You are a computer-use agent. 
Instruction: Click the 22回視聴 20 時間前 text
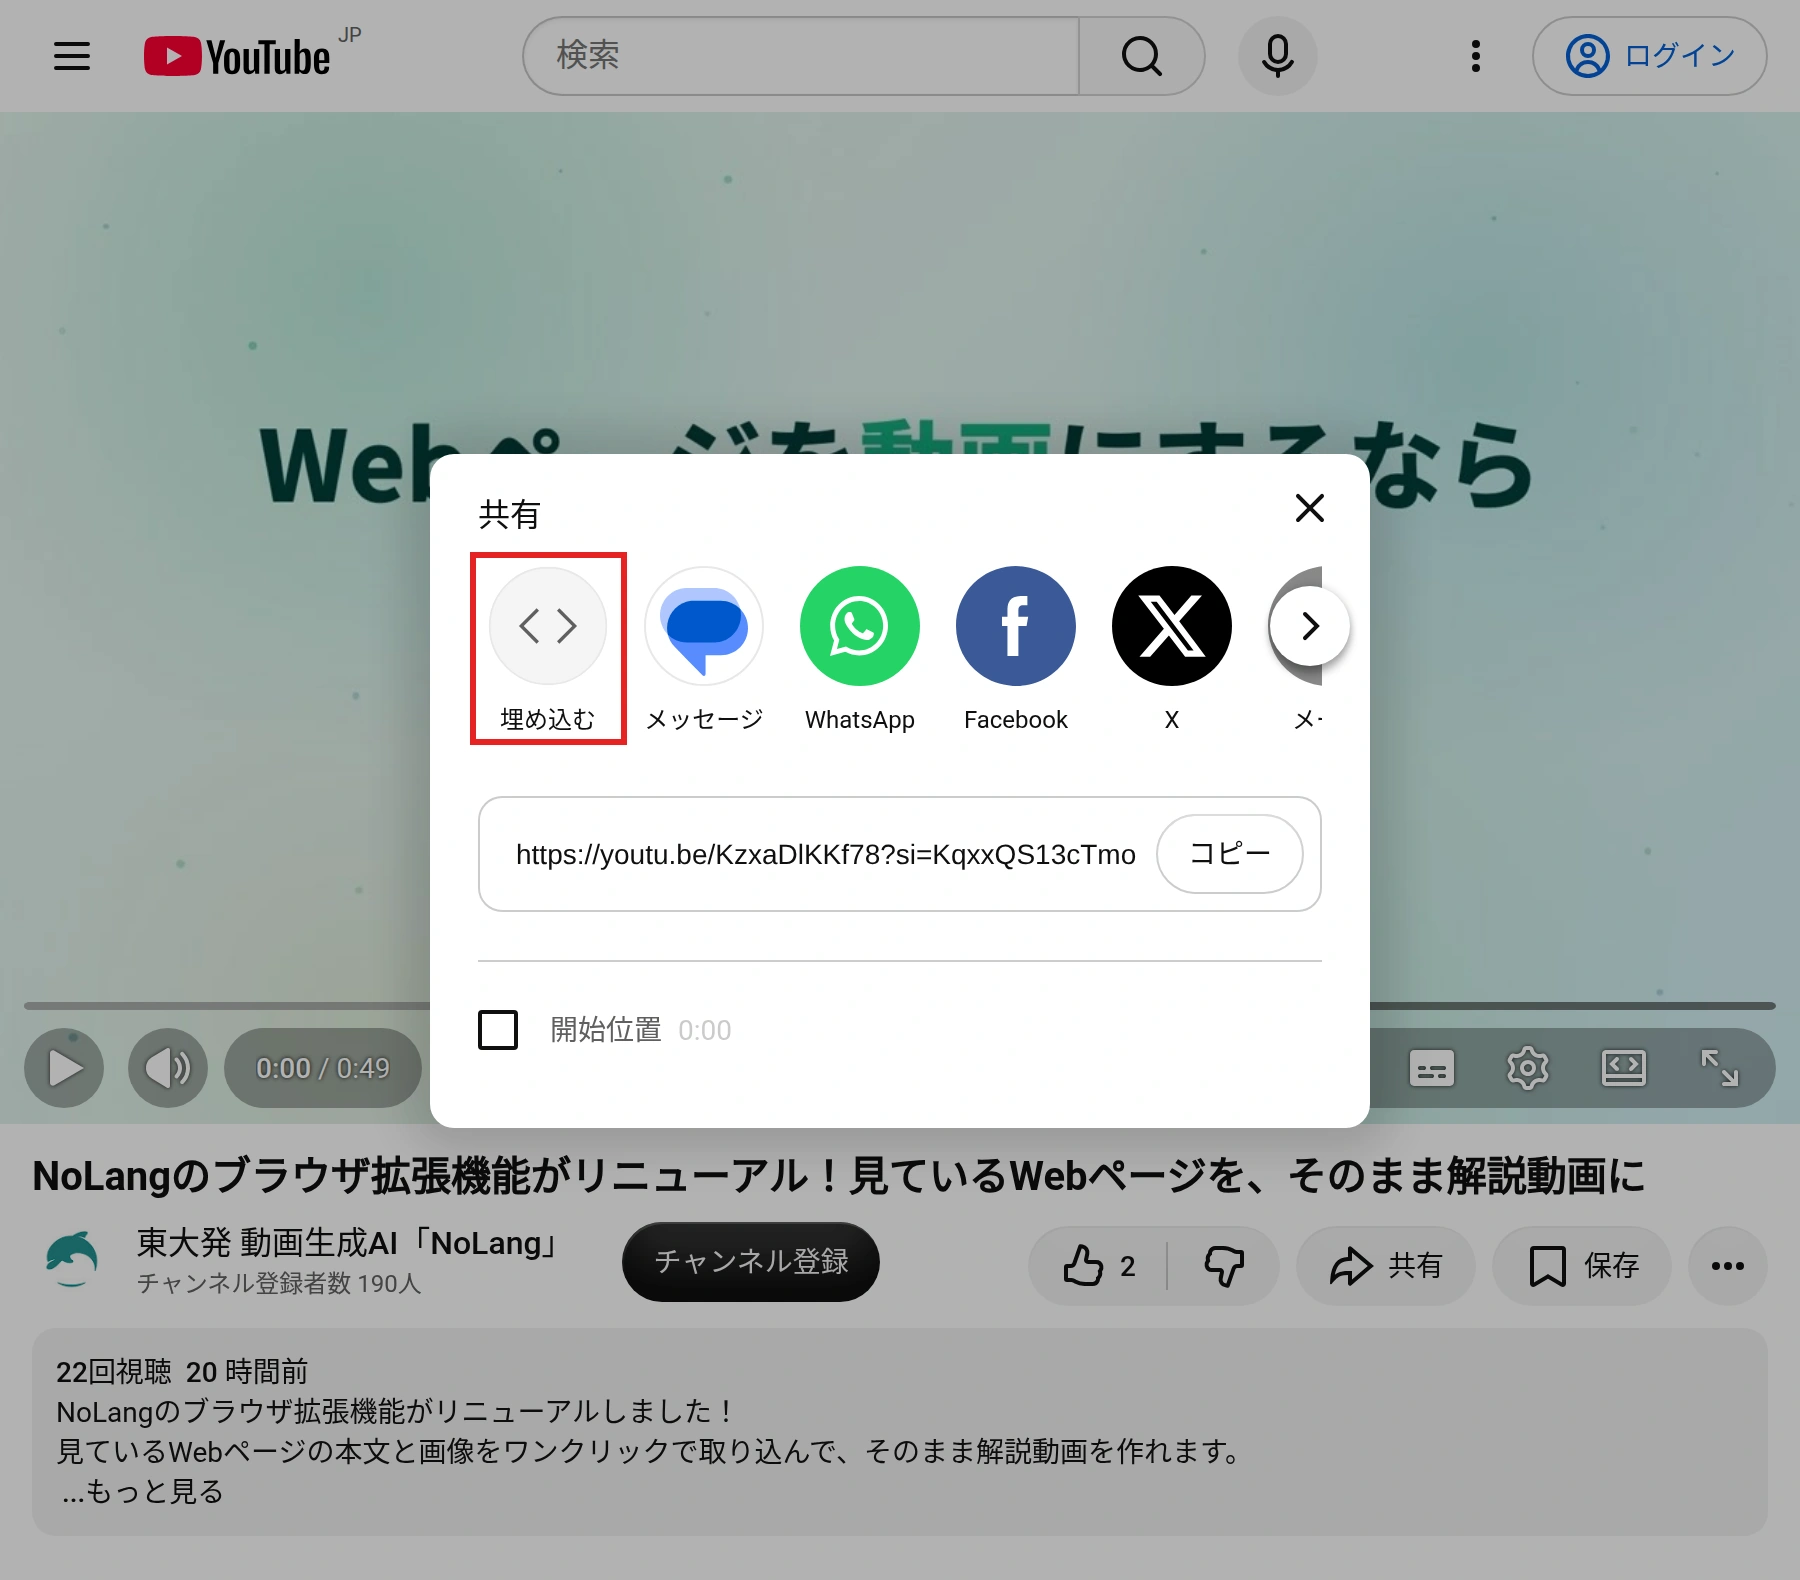click(182, 1371)
